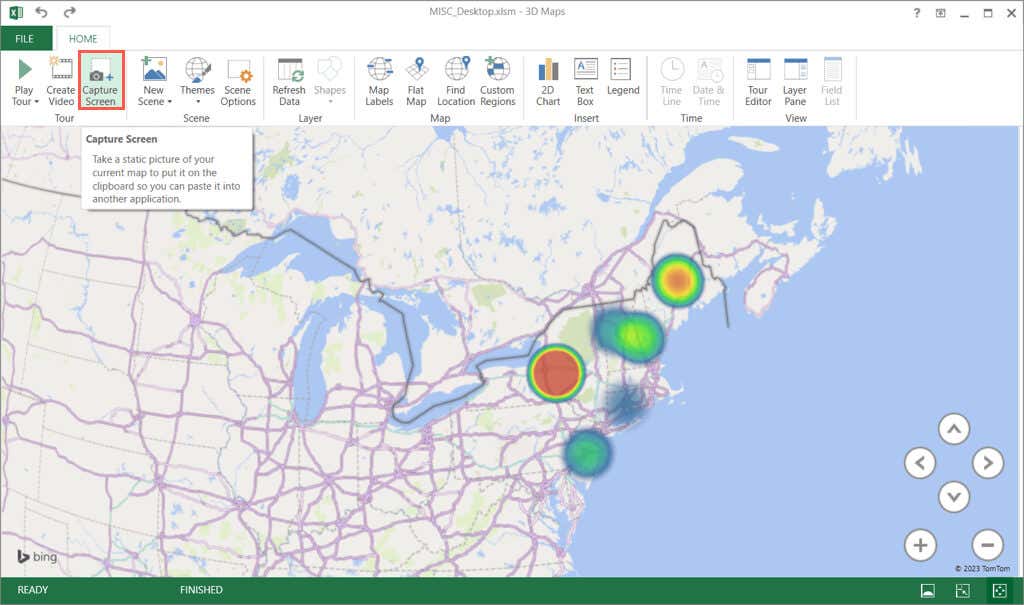Click the middle status bar view icon
Image resolution: width=1024 pixels, height=605 pixels.
[x=963, y=591]
